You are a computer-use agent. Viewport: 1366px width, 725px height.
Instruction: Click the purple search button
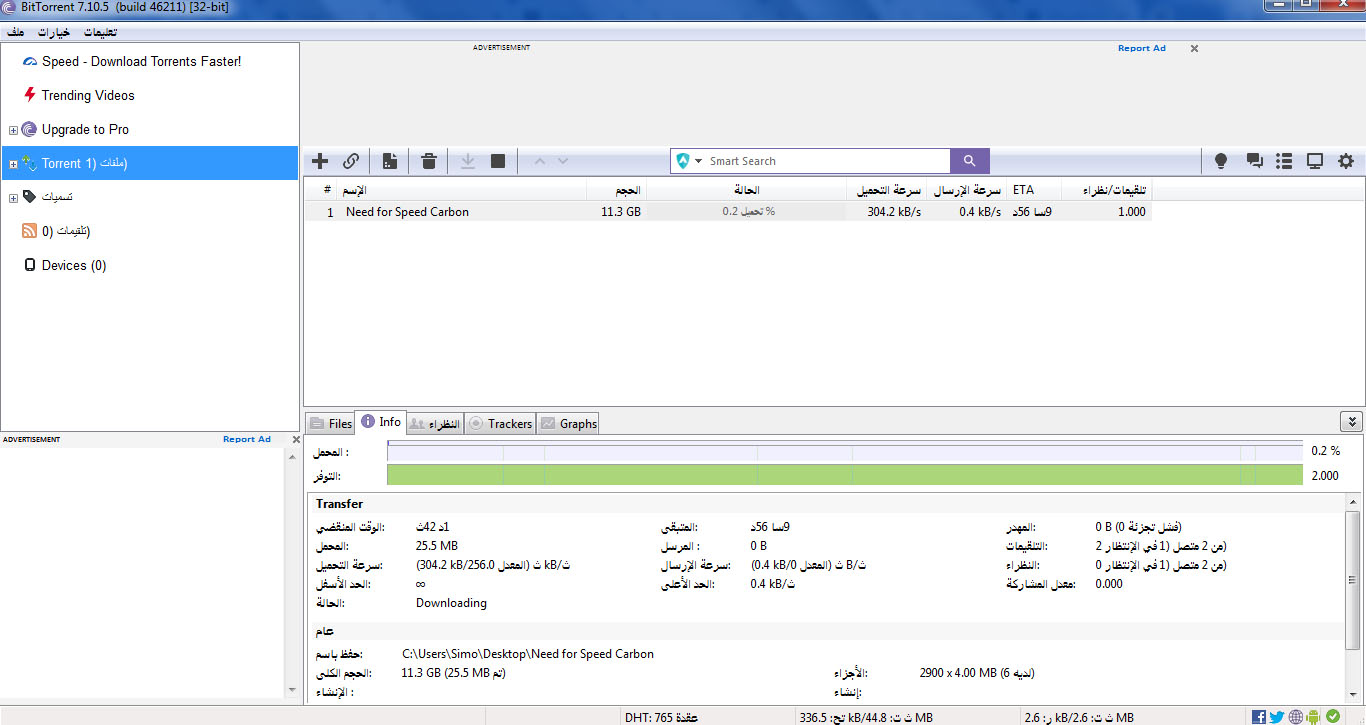pos(969,161)
